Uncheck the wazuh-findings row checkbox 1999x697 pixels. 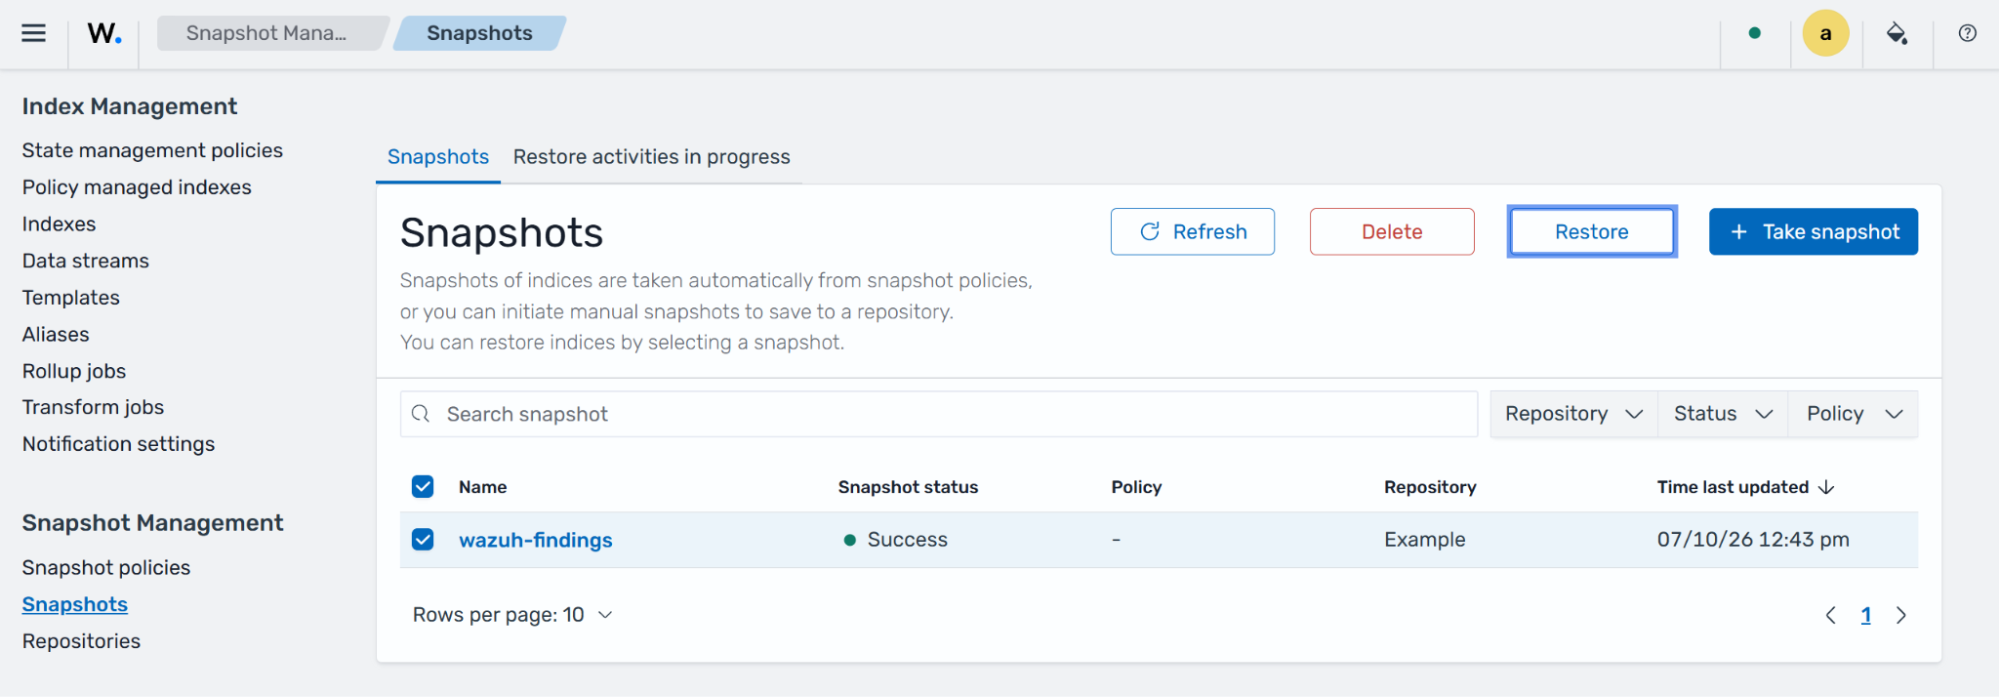[423, 540]
